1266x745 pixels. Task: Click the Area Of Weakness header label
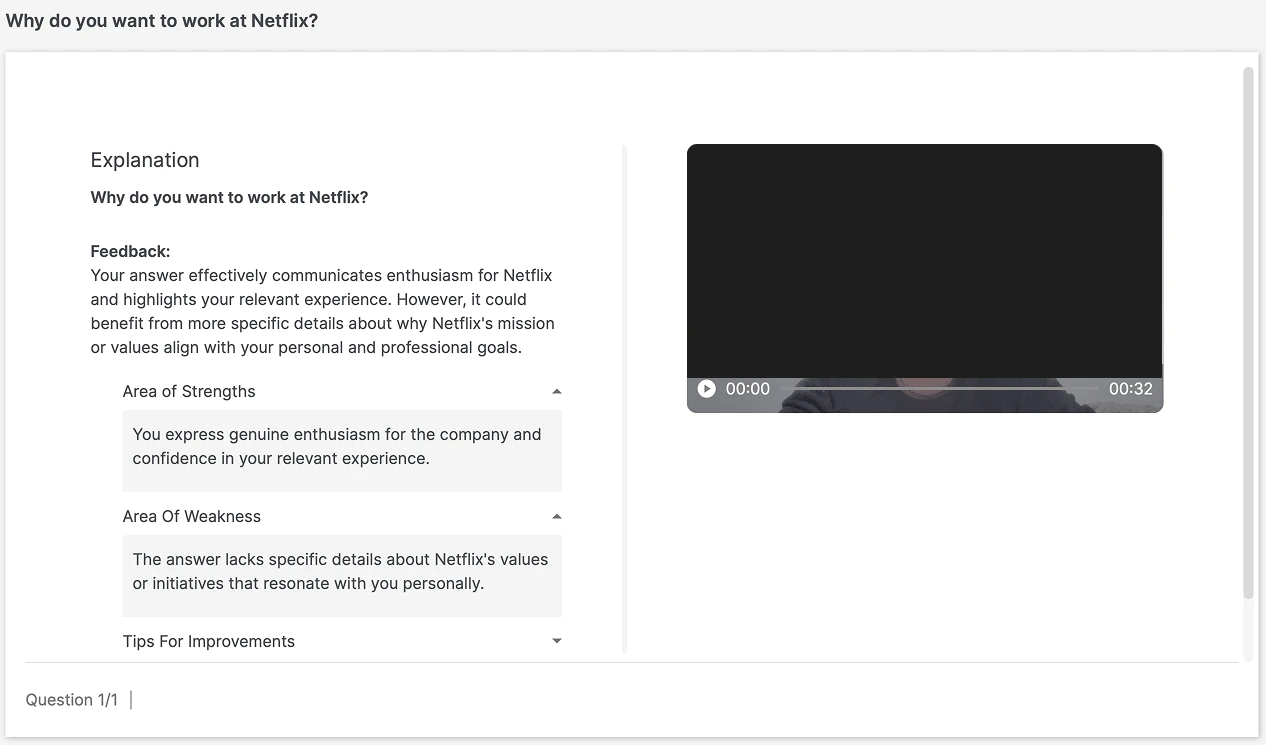pyautogui.click(x=192, y=516)
